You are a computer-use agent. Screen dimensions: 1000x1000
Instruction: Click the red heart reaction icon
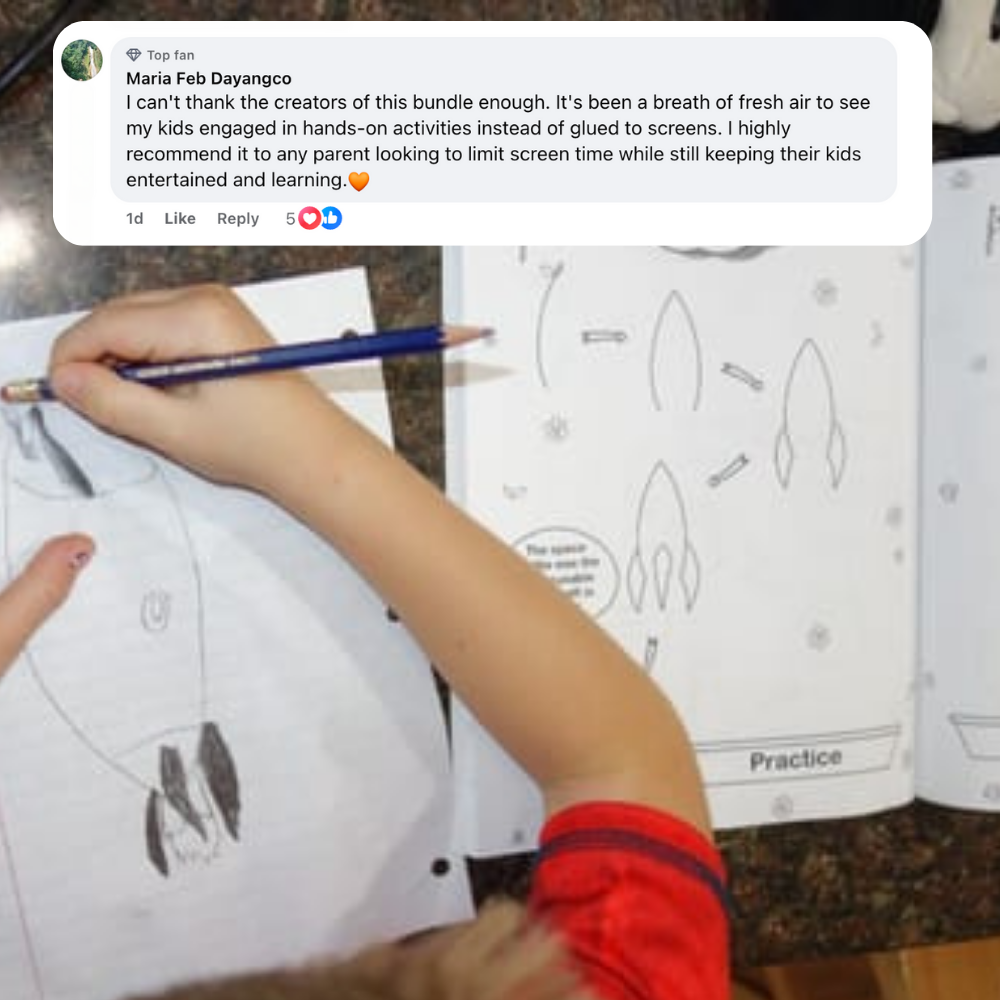310,219
